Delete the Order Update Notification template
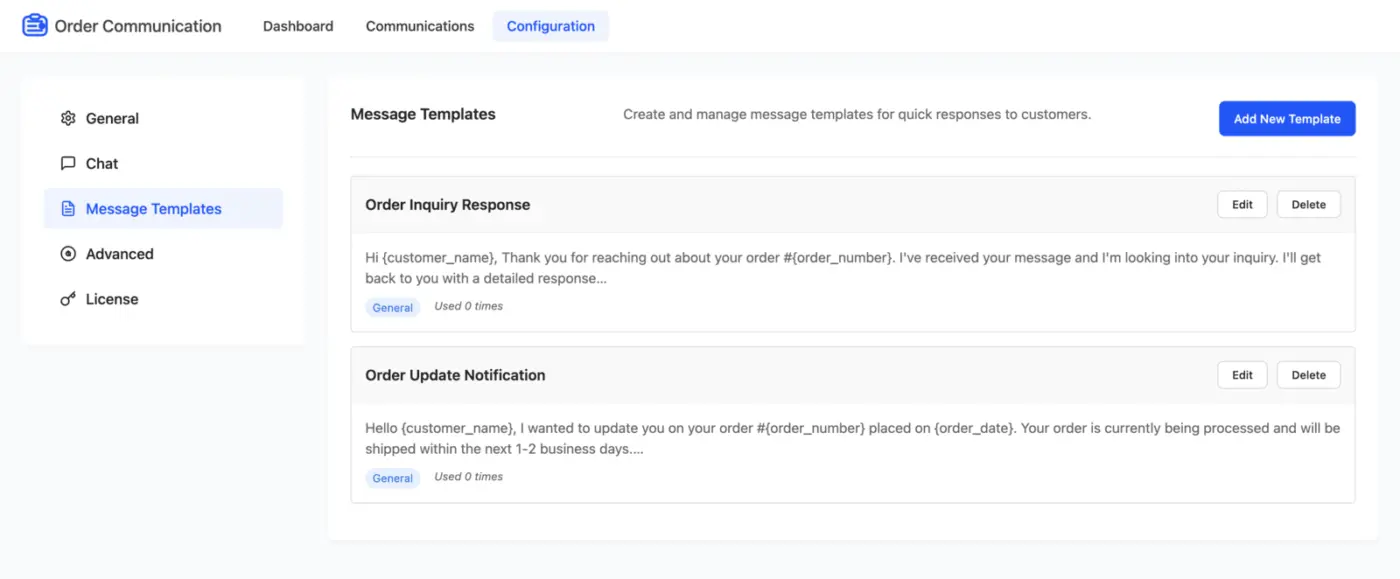The image size is (1400, 579). tap(1308, 374)
